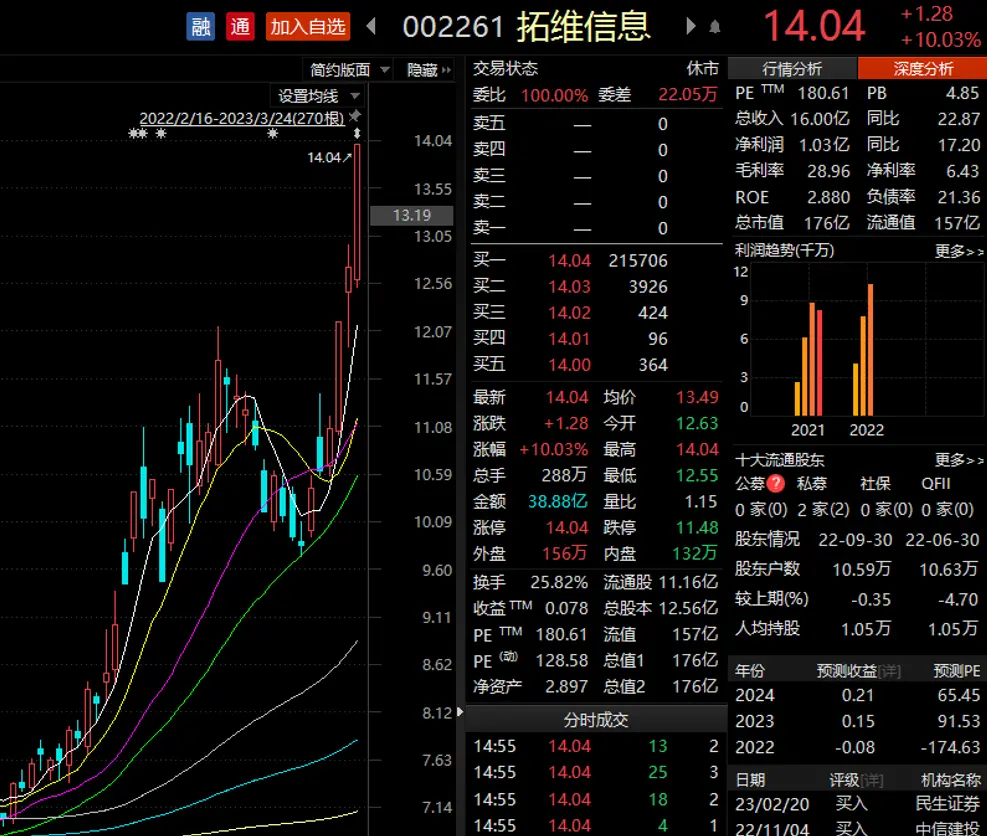The height and width of the screenshot is (836, 987).
Task: Open the [详] link next to 评级
Action: coord(872,781)
